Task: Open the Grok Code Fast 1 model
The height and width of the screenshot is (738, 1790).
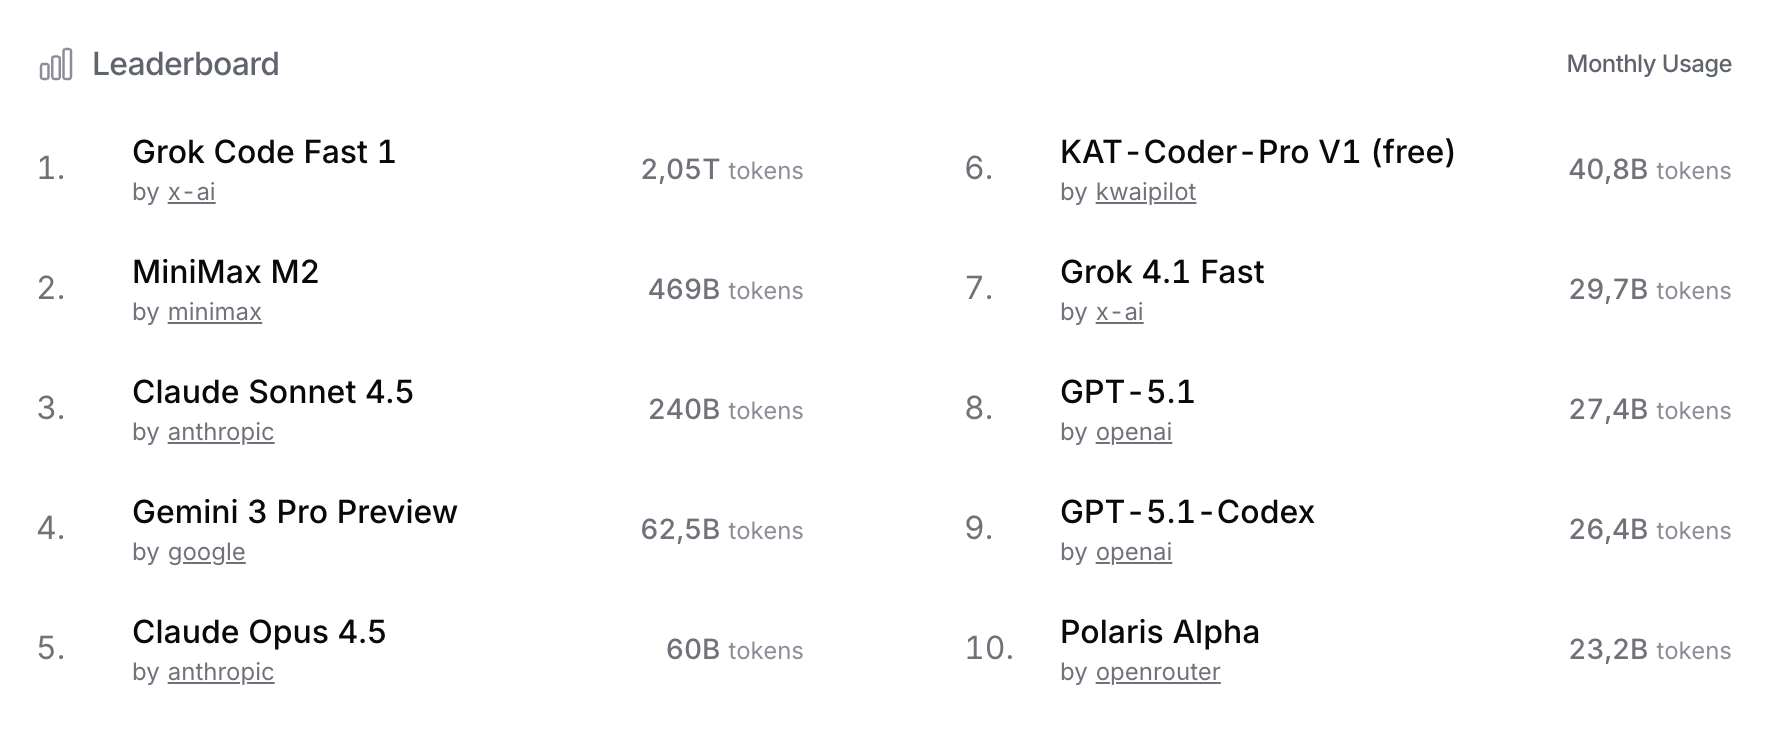Action: [264, 152]
